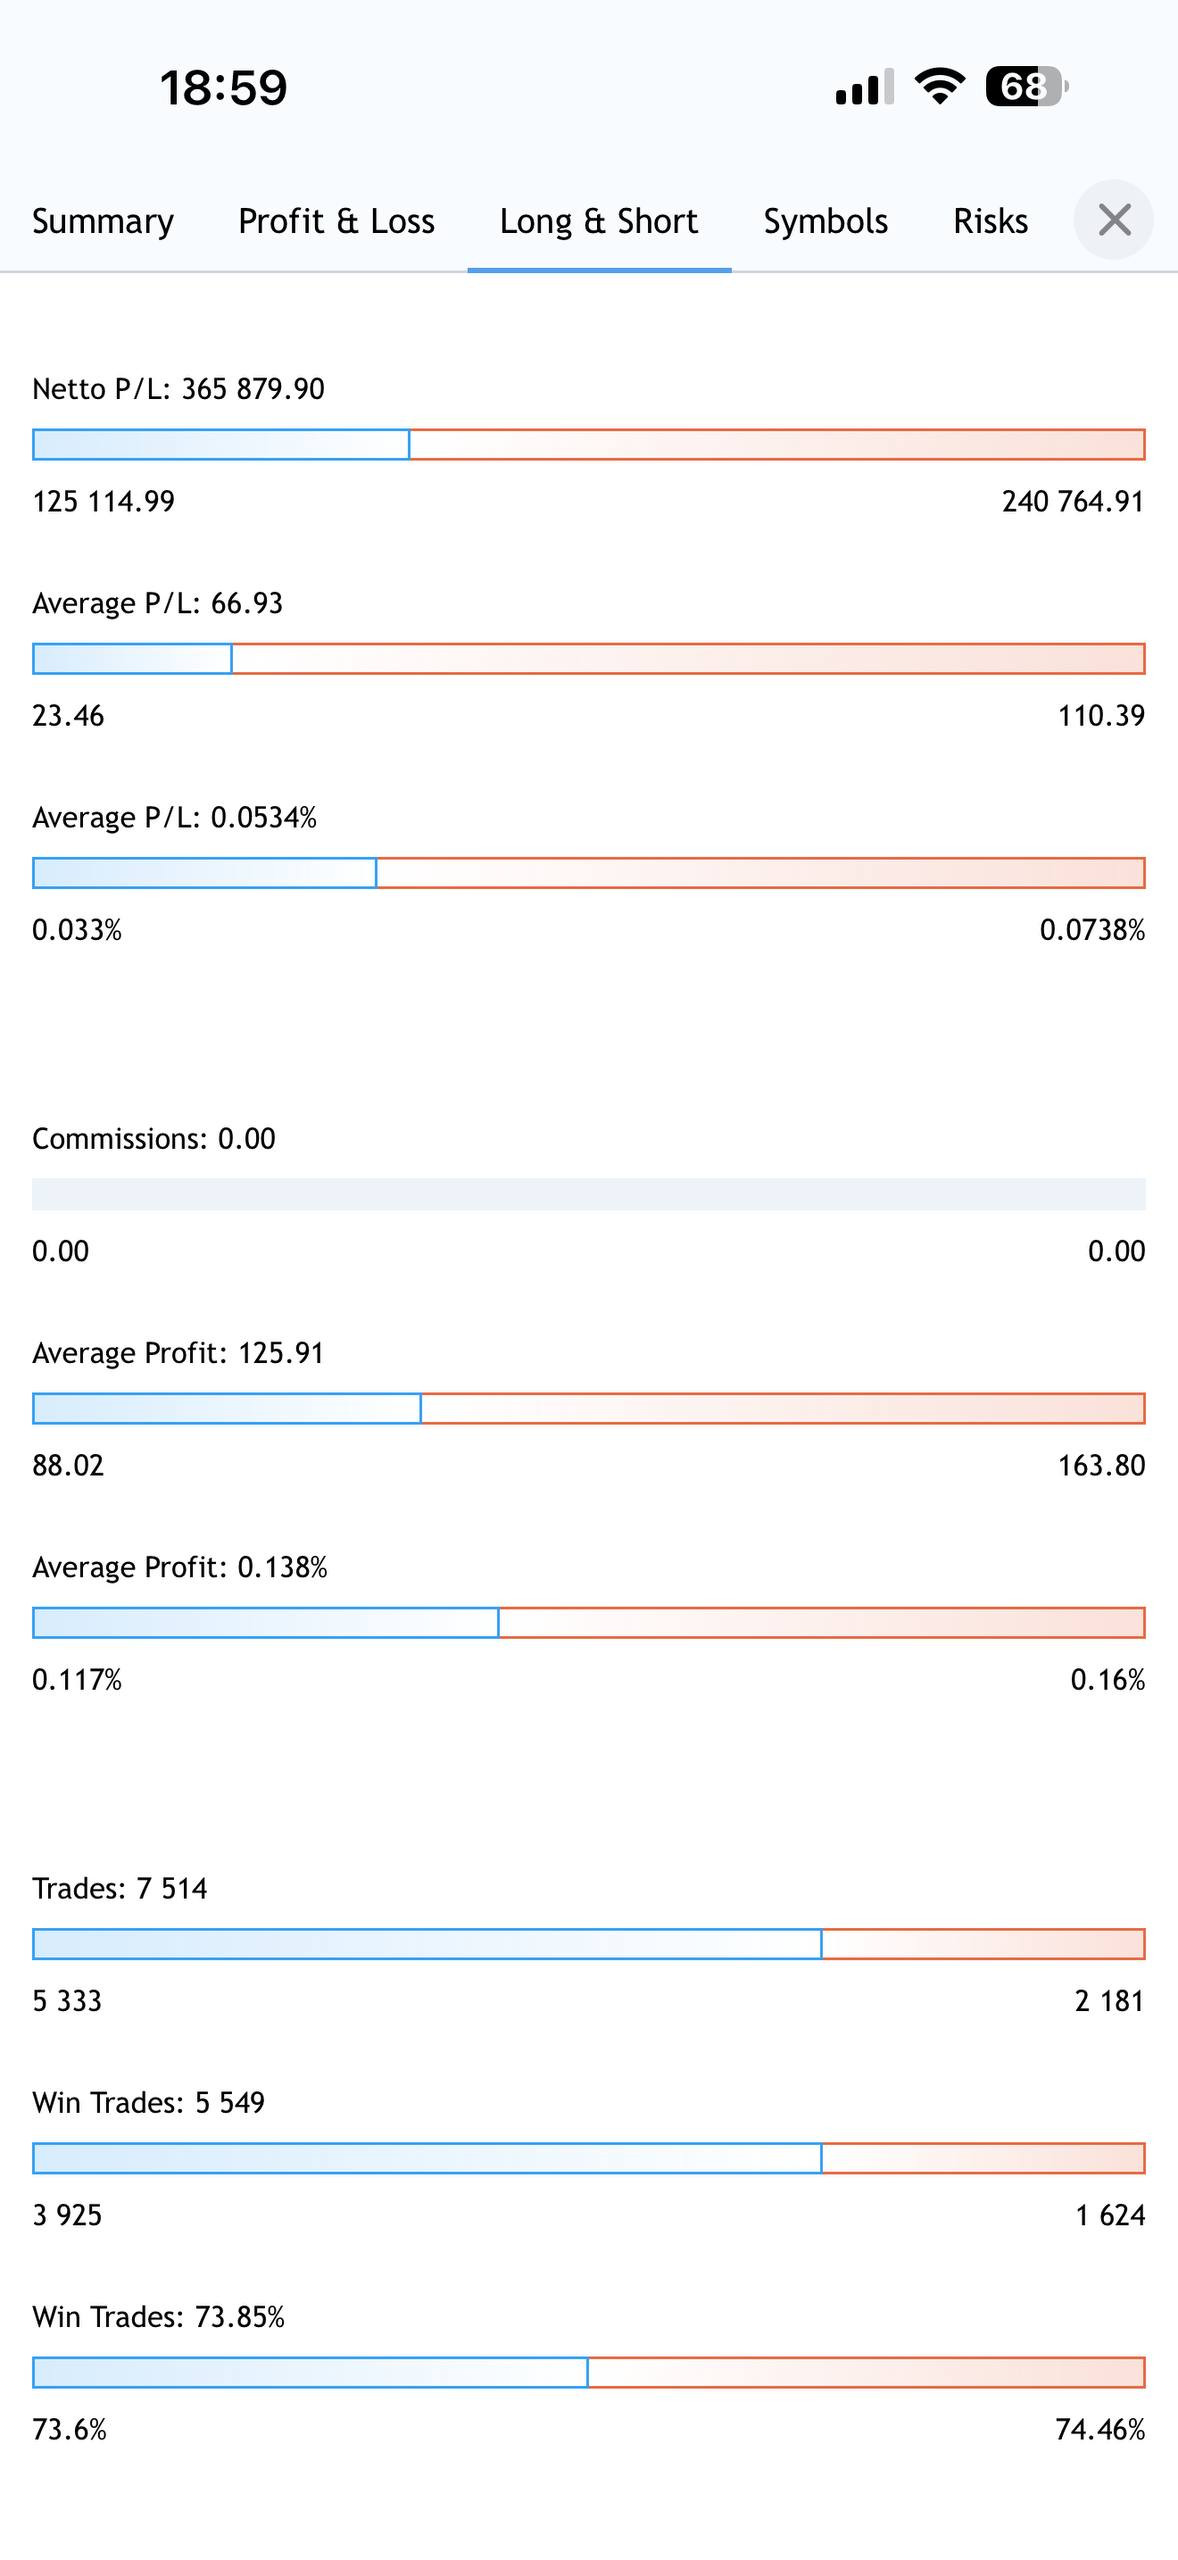1178x2560 pixels.
Task: Click the Netto P/L long/short bar
Action: 588,444
